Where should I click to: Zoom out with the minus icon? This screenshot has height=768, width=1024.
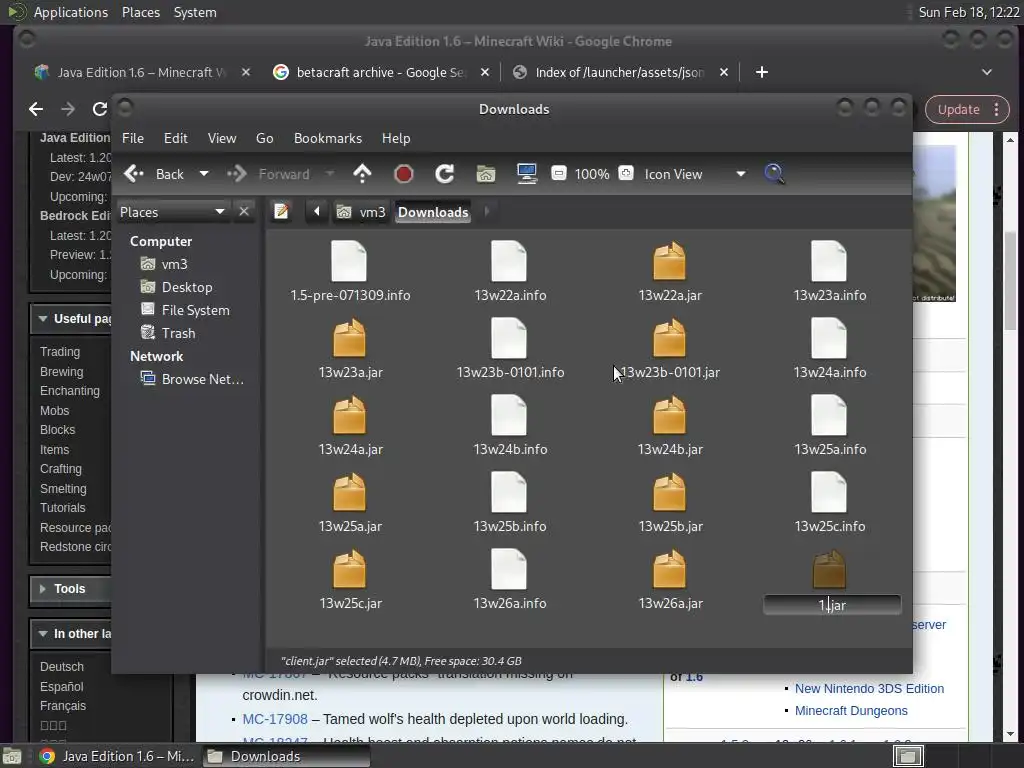point(558,173)
